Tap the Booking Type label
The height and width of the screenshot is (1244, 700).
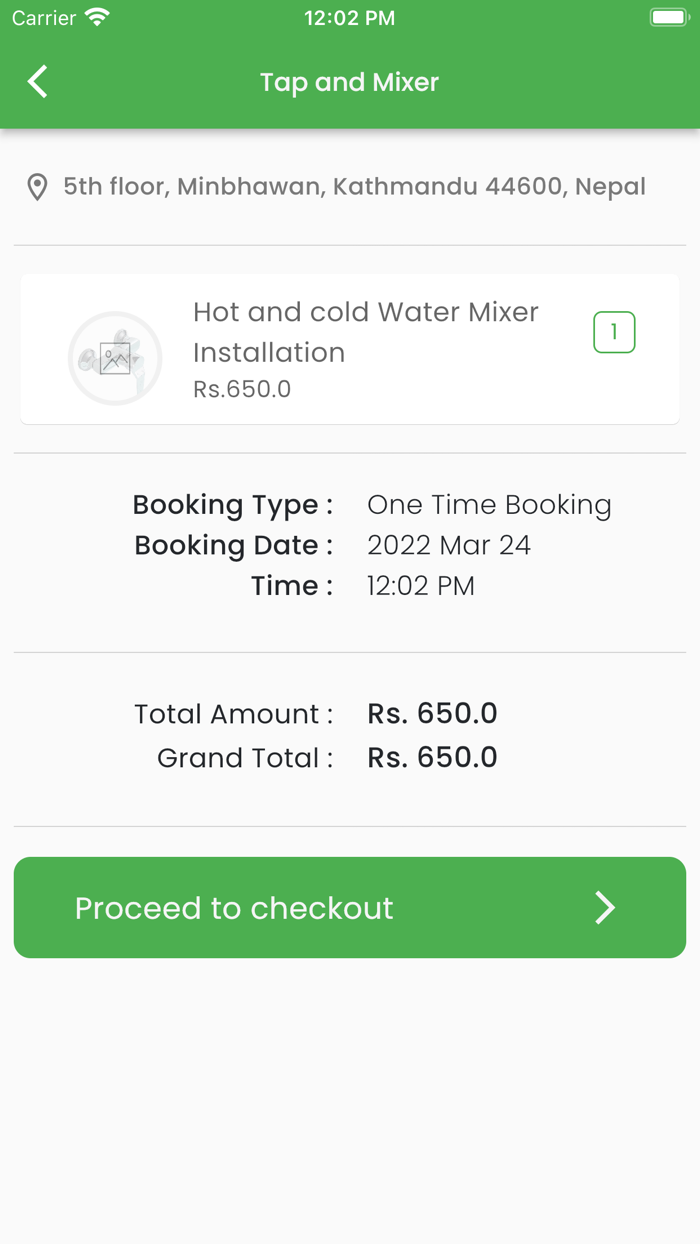point(232,505)
